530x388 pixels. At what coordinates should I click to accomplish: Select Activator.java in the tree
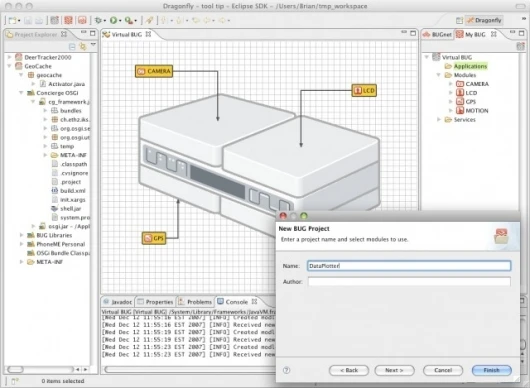(63, 84)
